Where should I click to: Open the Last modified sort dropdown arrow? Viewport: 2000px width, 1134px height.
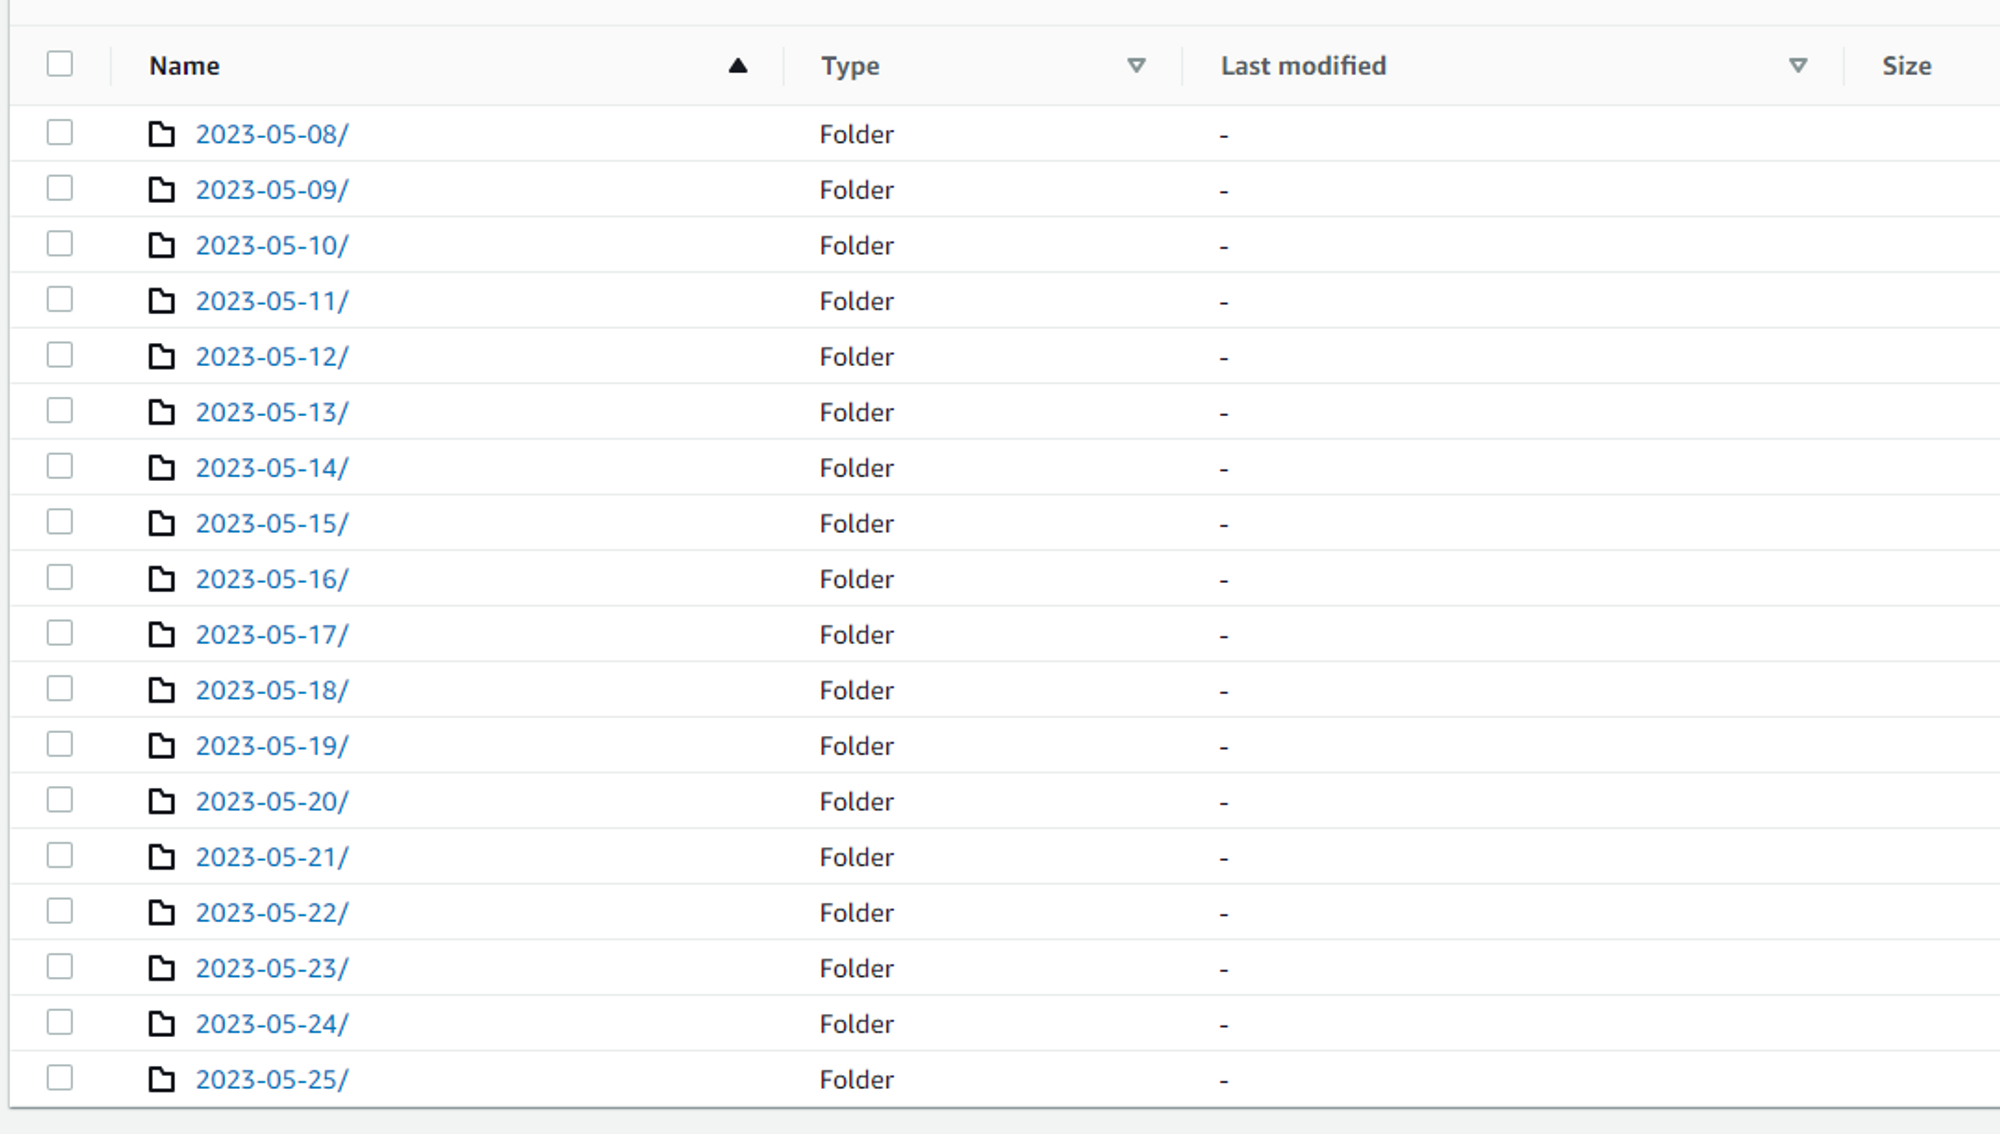point(1798,66)
